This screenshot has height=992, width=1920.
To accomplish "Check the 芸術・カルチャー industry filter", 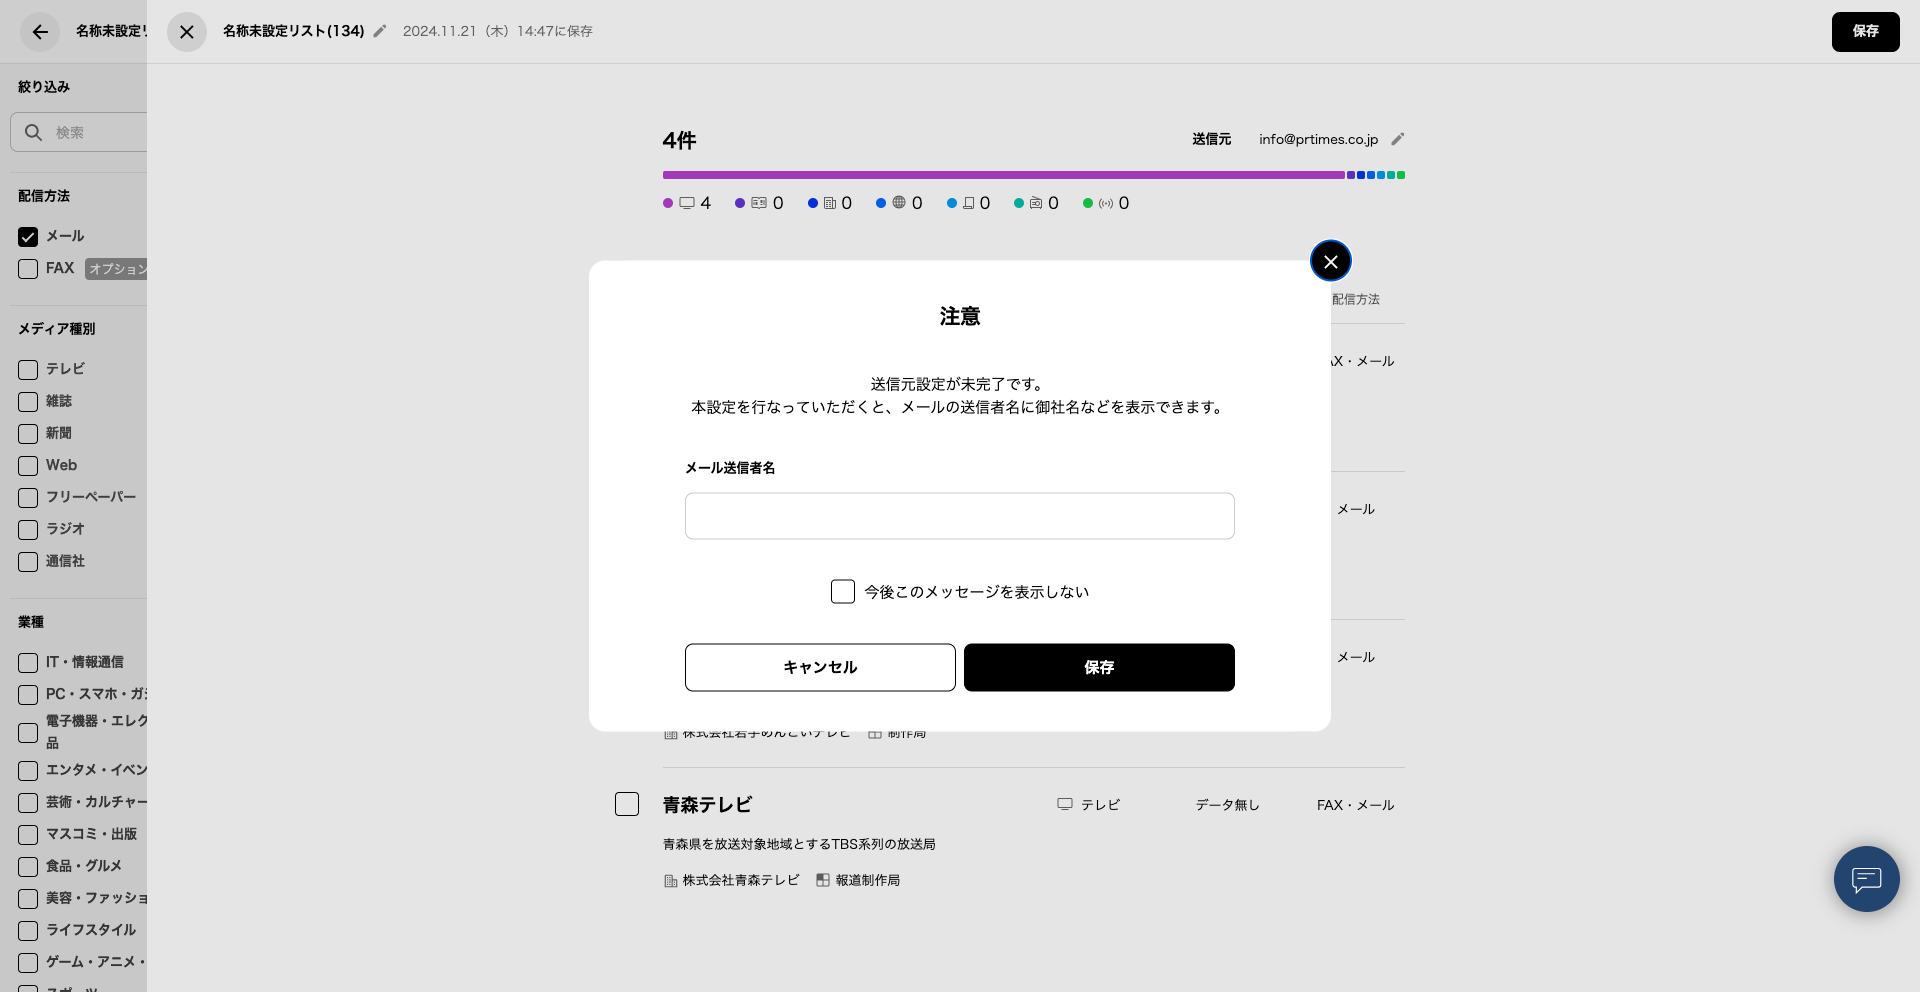I will 28,803.
